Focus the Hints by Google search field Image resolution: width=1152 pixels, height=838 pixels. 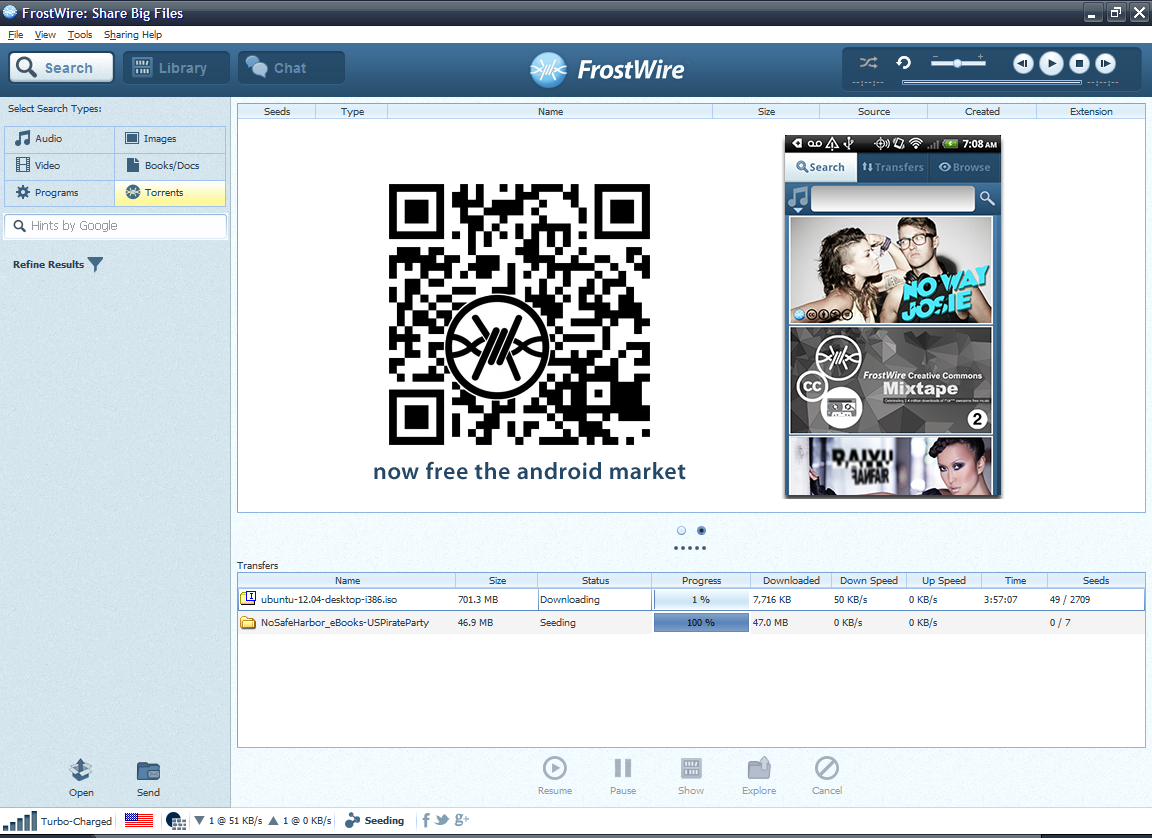[116, 226]
